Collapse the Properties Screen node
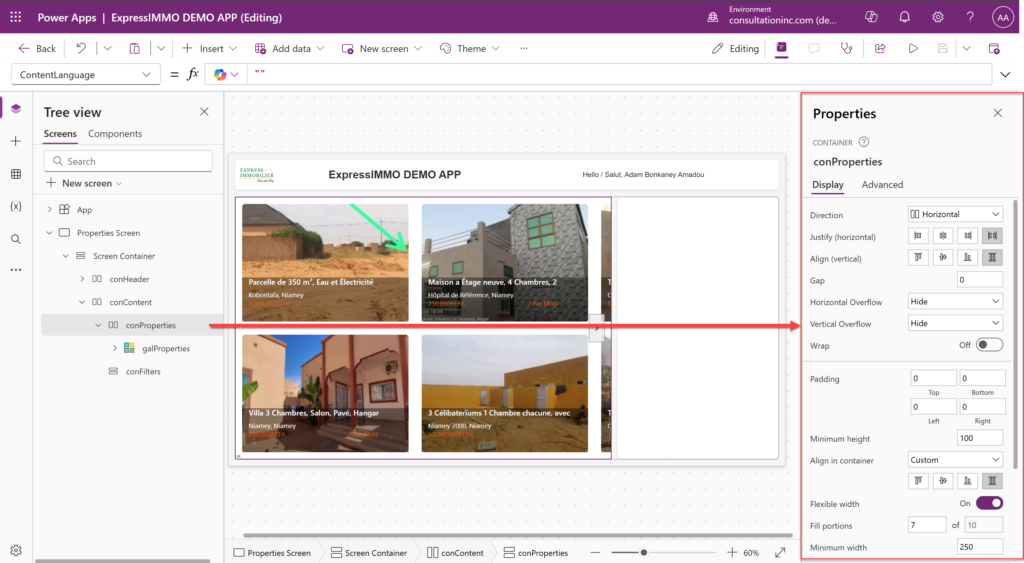 pyautogui.click(x=50, y=233)
